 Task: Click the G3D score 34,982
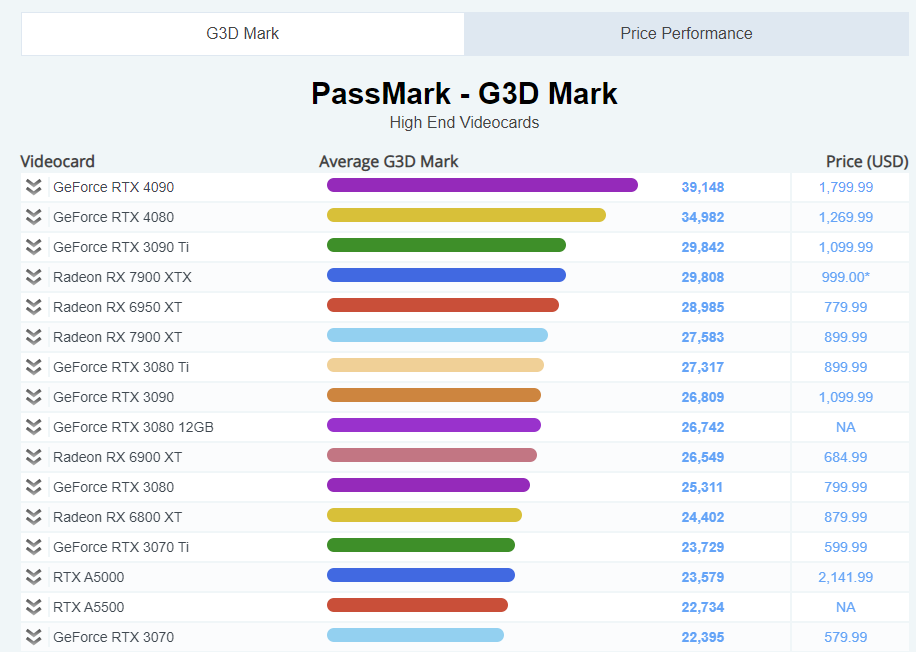click(x=703, y=217)
